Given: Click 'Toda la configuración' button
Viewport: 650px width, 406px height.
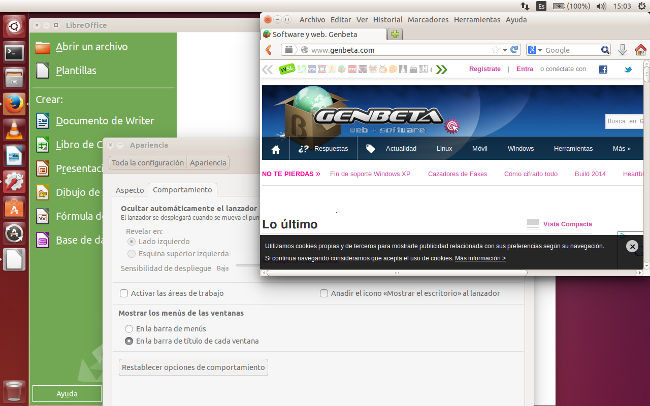Looking at the screenshot, I should point(148,163).
